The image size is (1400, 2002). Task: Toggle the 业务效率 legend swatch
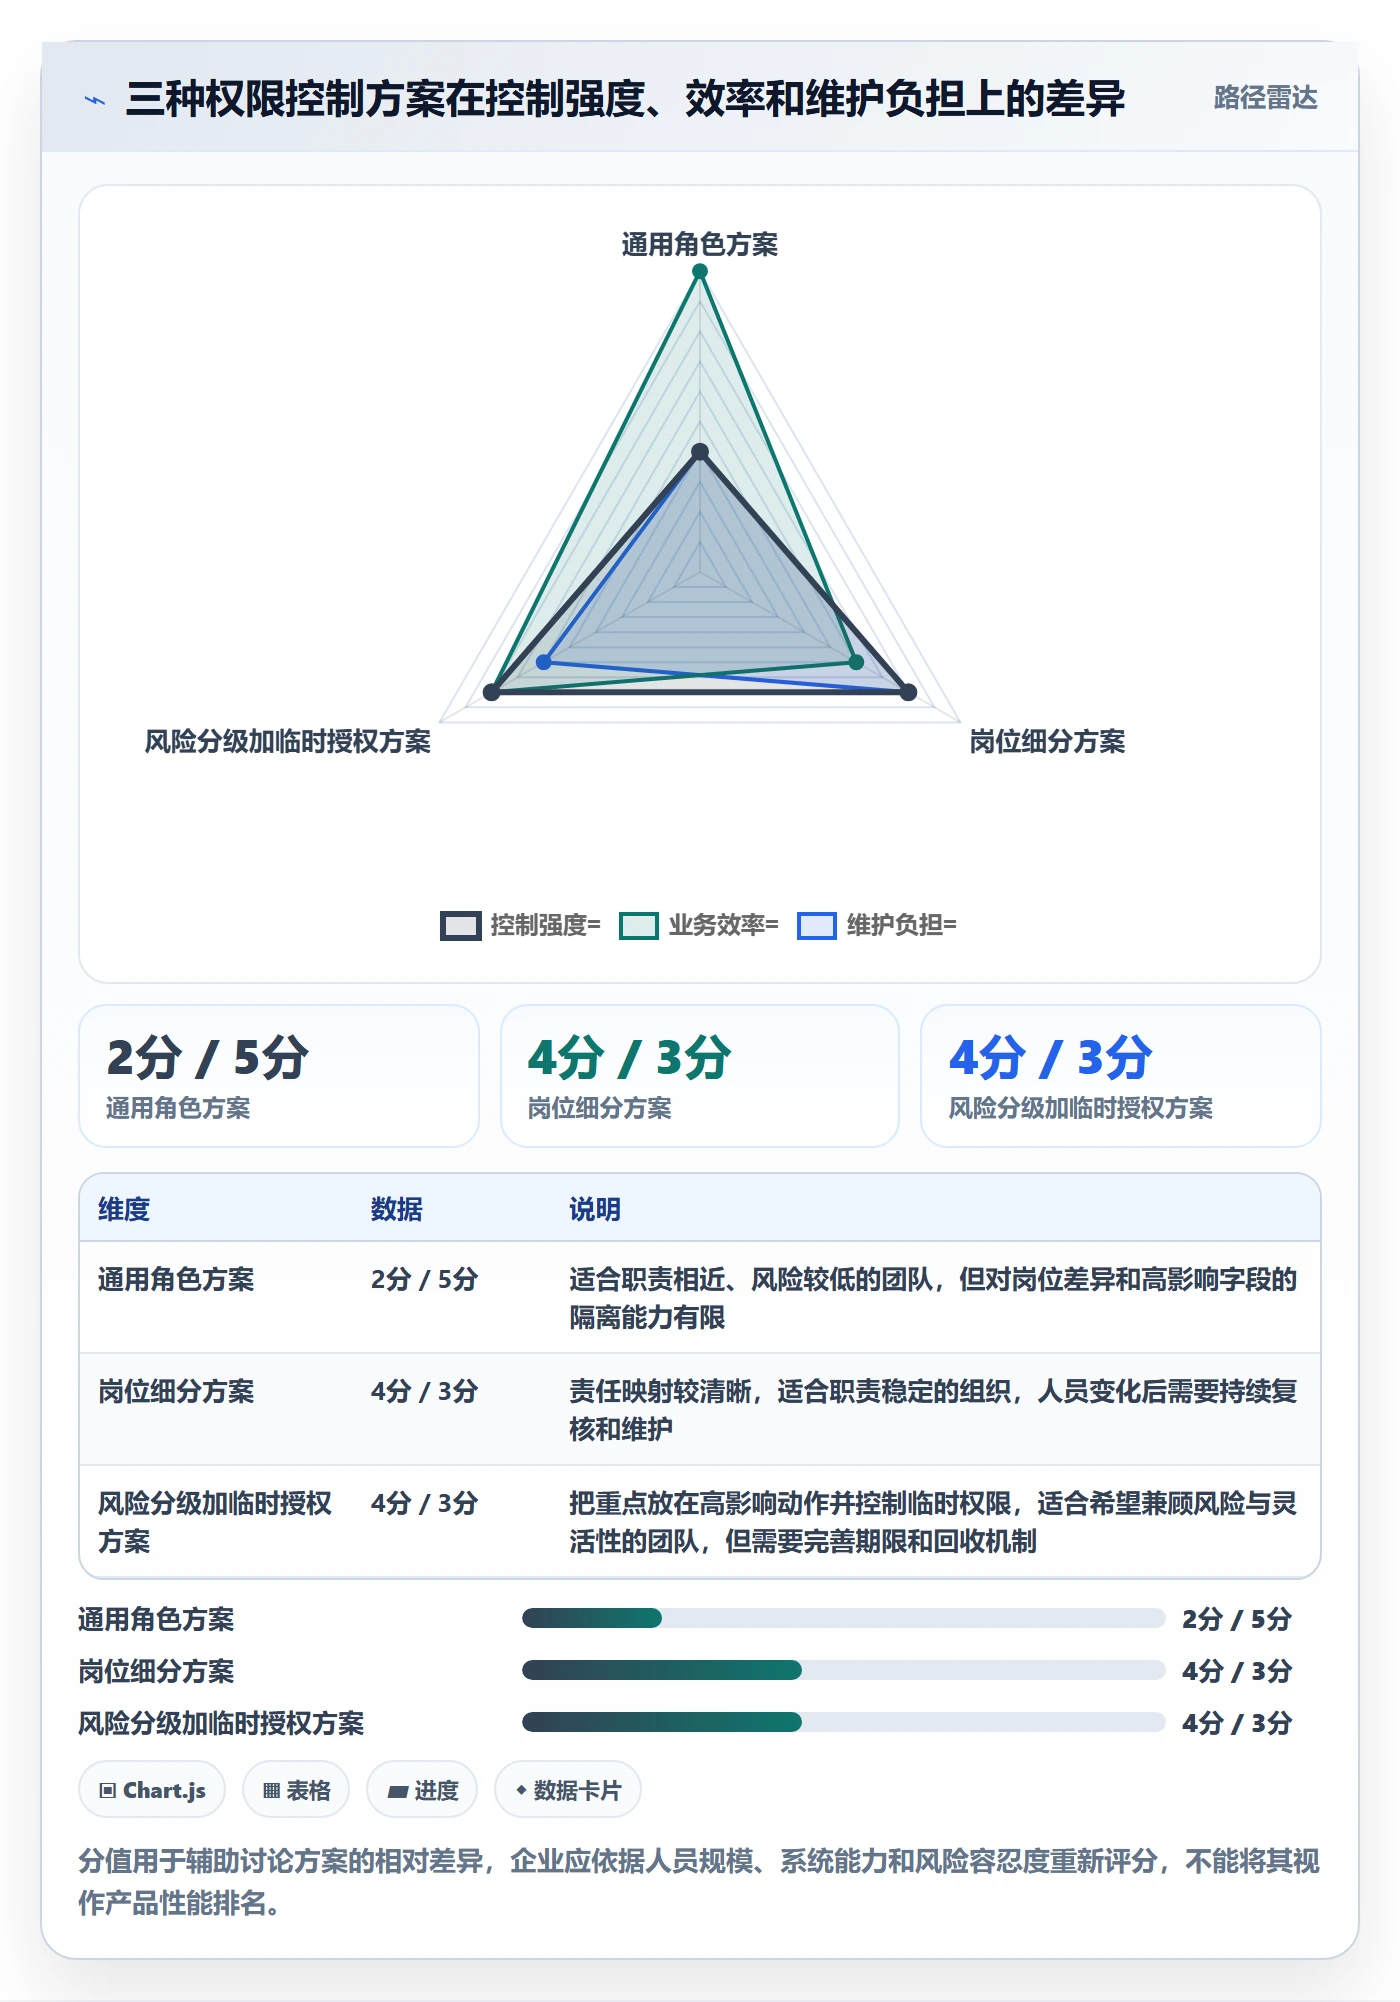click(639, 925)
